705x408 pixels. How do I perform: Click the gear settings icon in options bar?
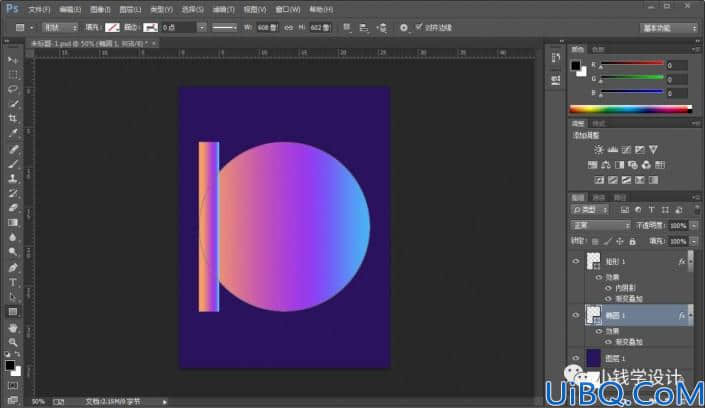click(x=403, y=28)
